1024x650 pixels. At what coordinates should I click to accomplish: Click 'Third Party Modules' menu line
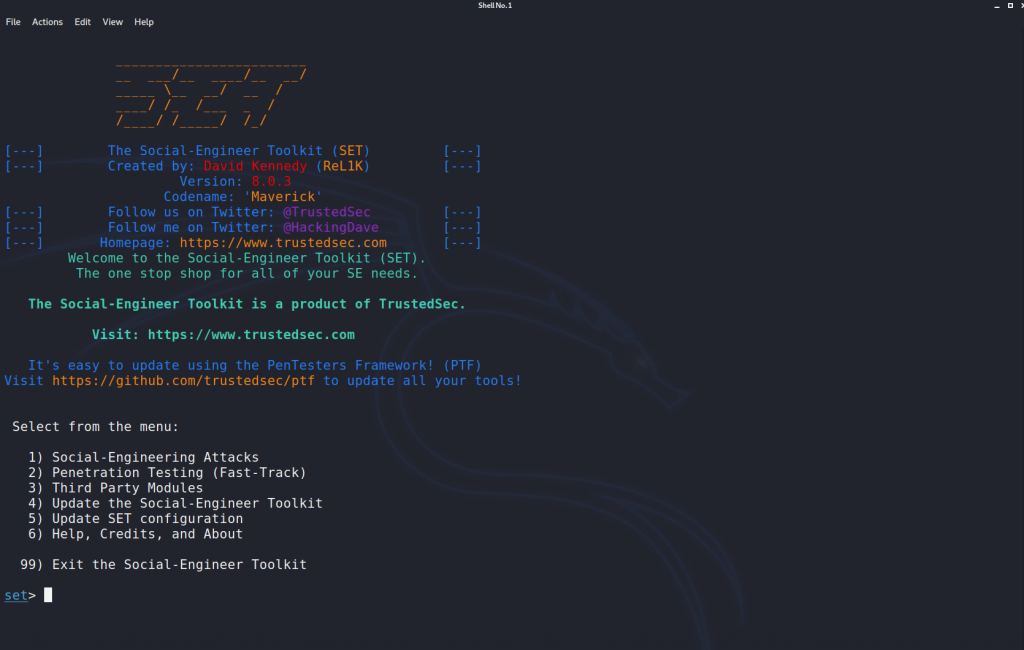pos(115,488)
